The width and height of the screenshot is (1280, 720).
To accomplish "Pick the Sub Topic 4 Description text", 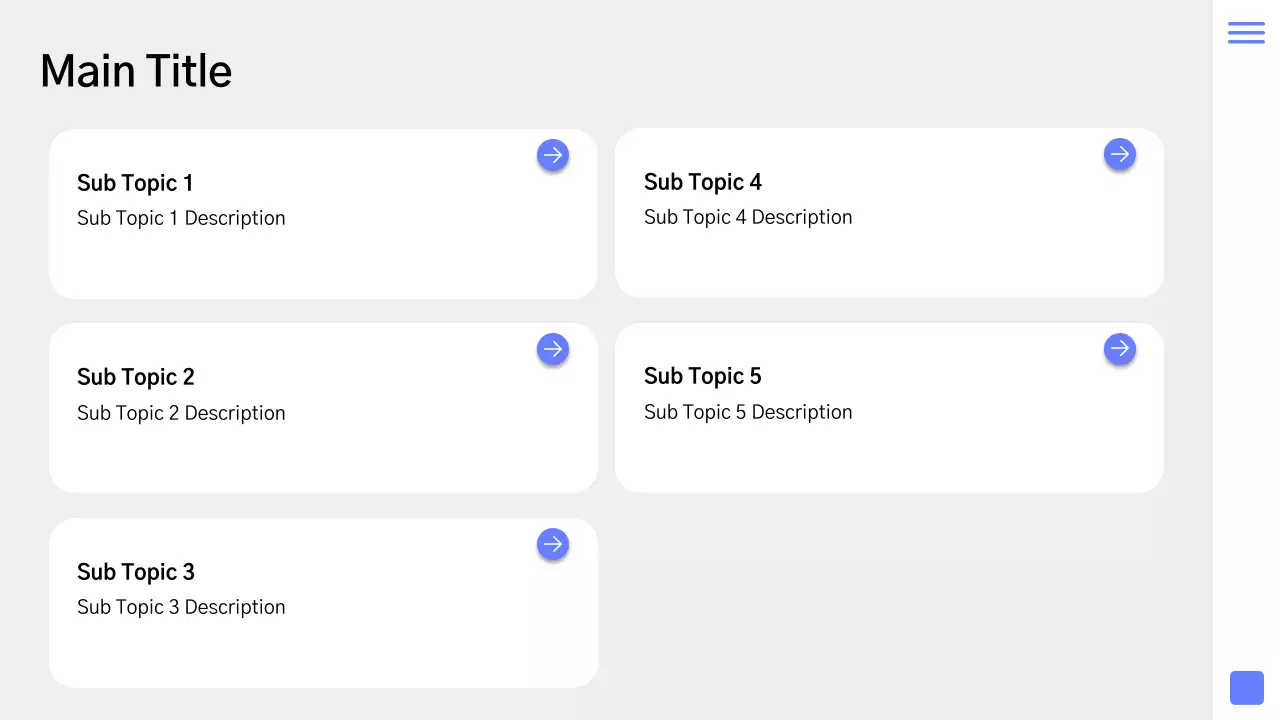I will point(748,217).
